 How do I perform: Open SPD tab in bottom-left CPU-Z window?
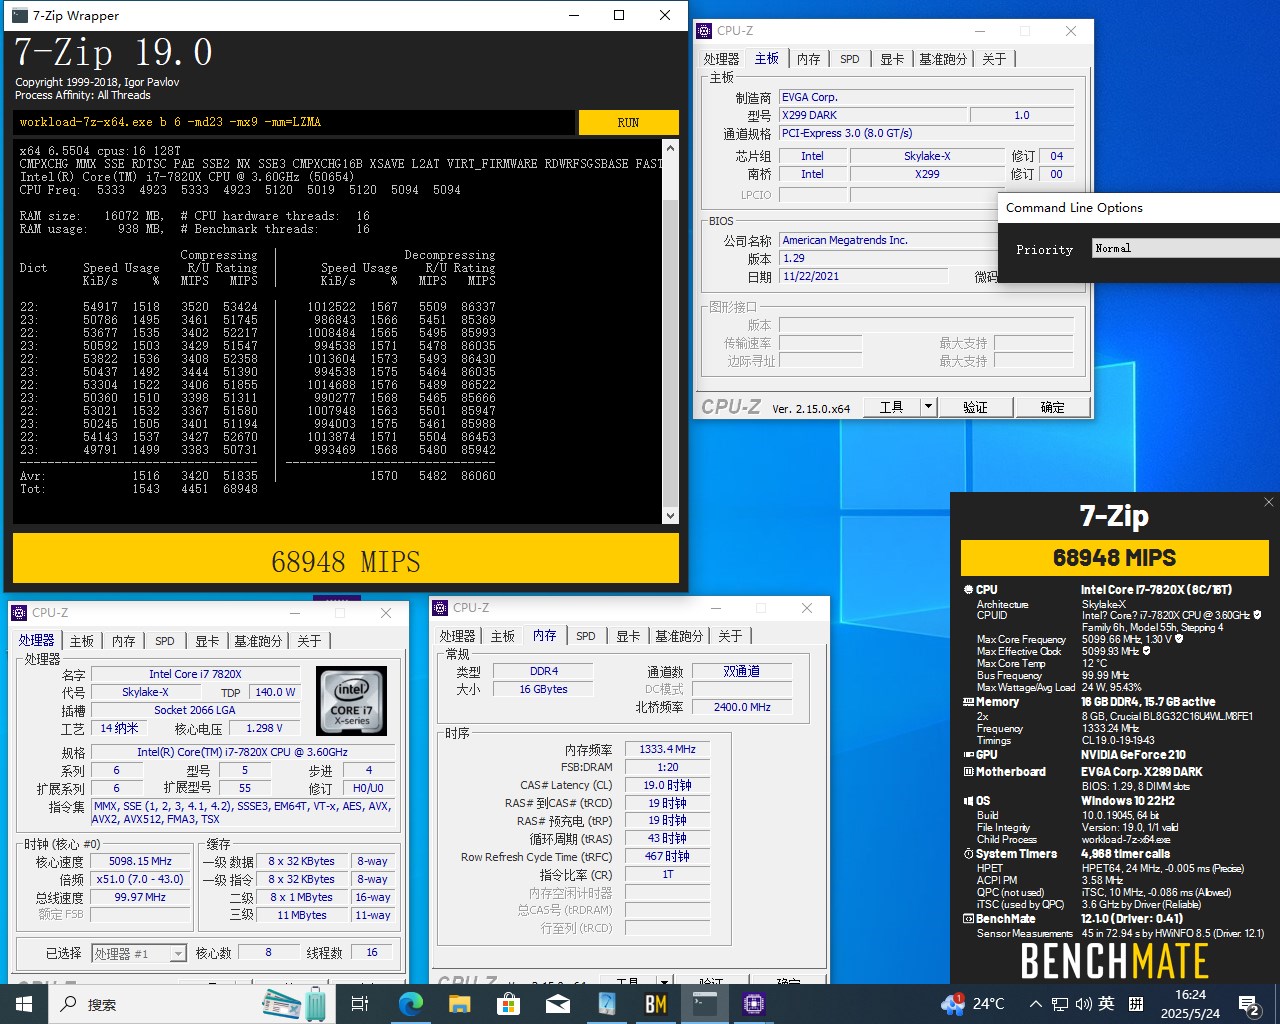pyautogui.click(x=164, y=641)
